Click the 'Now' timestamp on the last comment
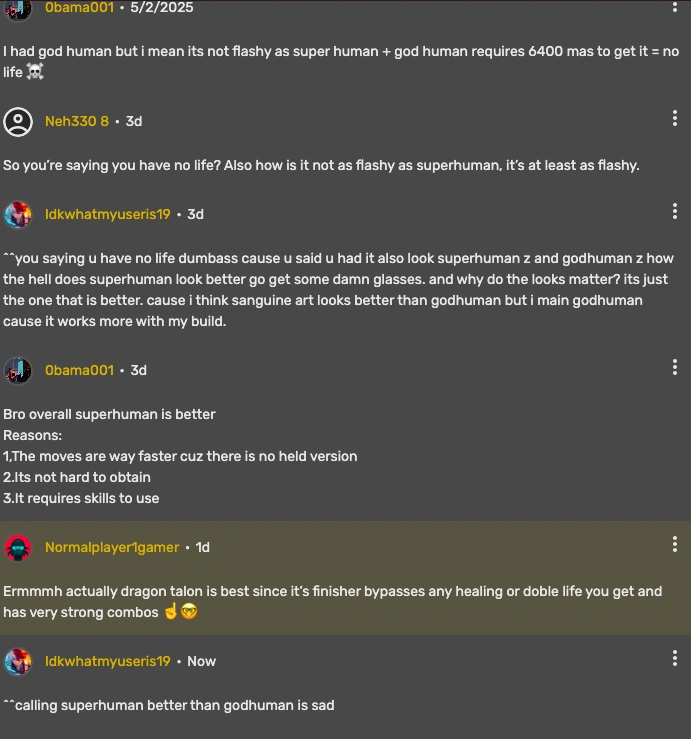 201,662
